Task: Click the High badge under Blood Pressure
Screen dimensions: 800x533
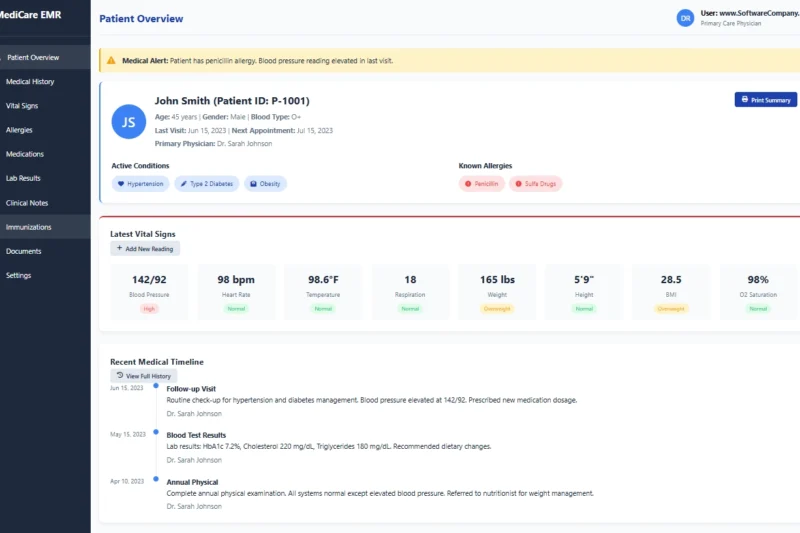Action: point(149,309)
